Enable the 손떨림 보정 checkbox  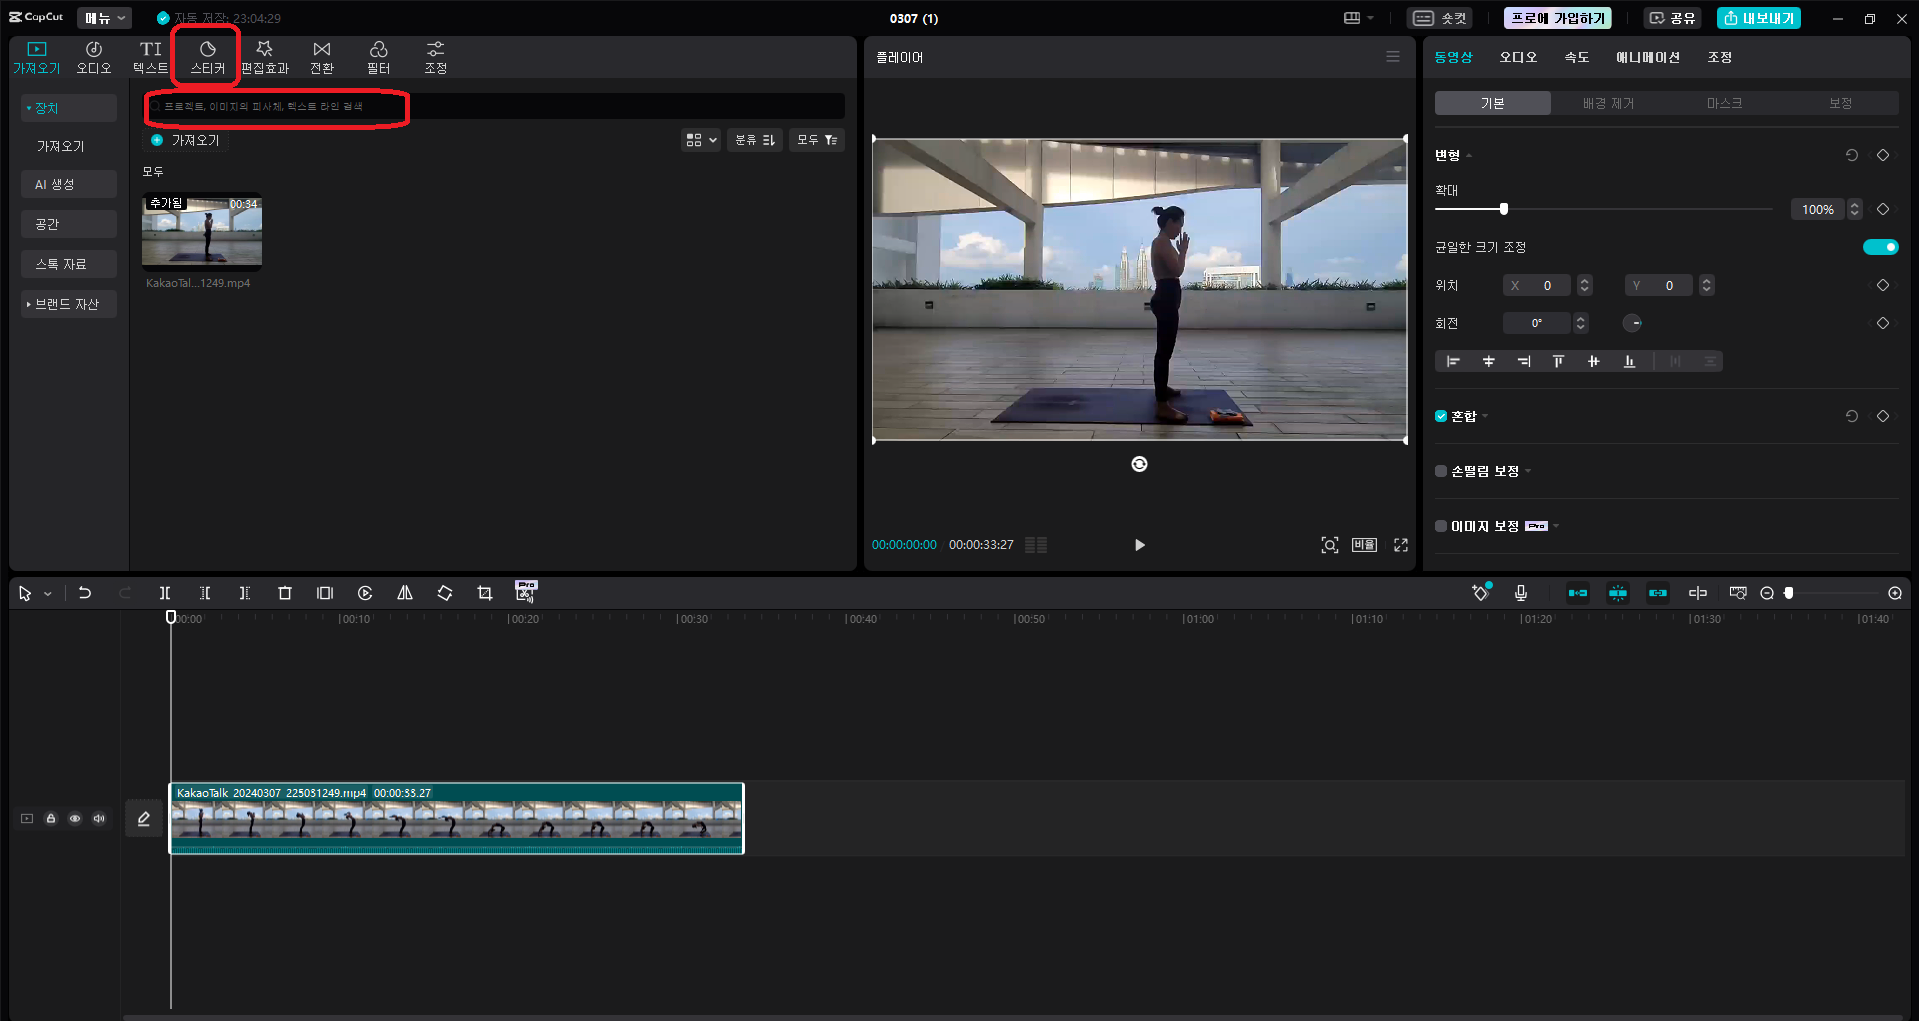(x=1441, y=471)
